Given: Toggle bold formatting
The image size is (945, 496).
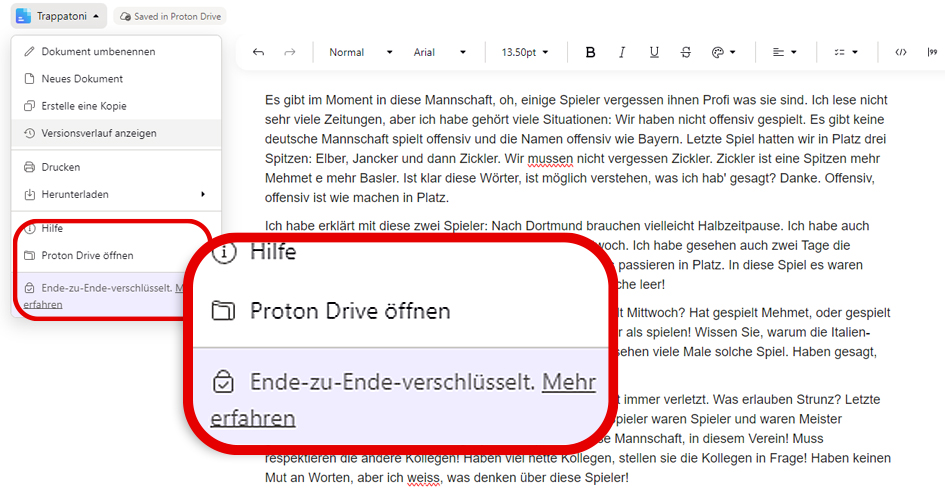Looking at the screenshot, I should (591, 52).
